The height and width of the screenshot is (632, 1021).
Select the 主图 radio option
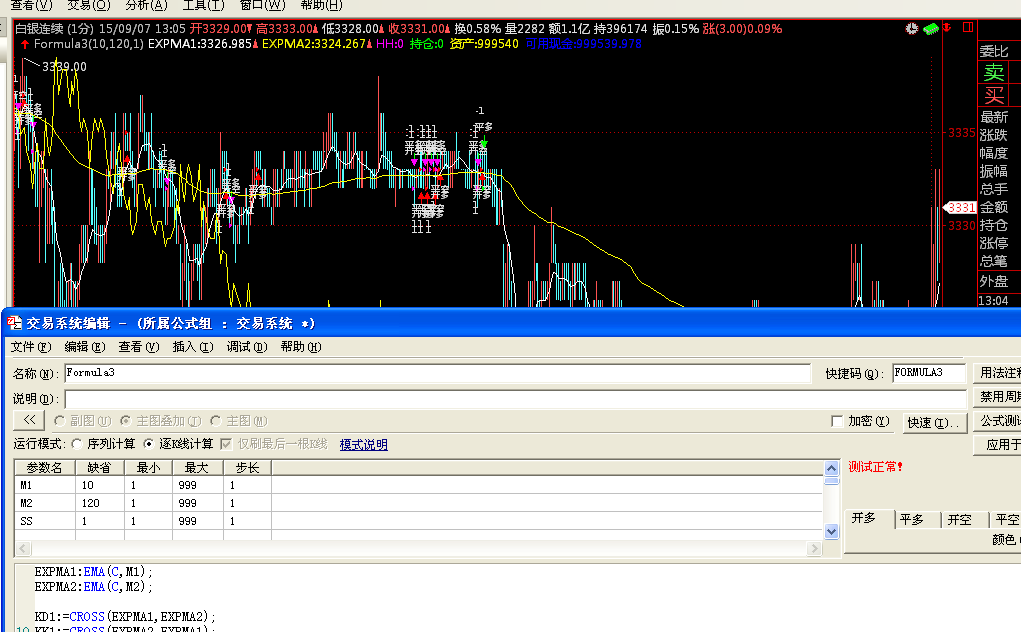[216, 421]
